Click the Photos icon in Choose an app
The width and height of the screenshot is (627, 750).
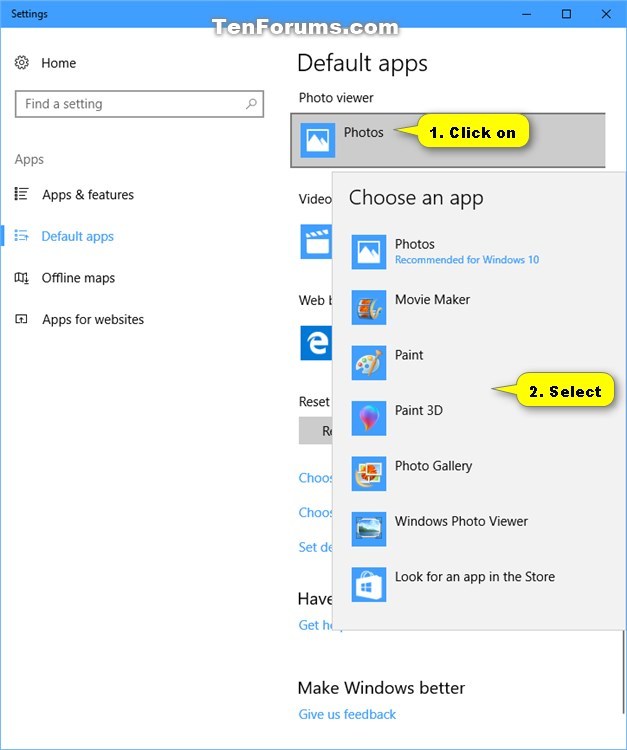coord(369,252)
